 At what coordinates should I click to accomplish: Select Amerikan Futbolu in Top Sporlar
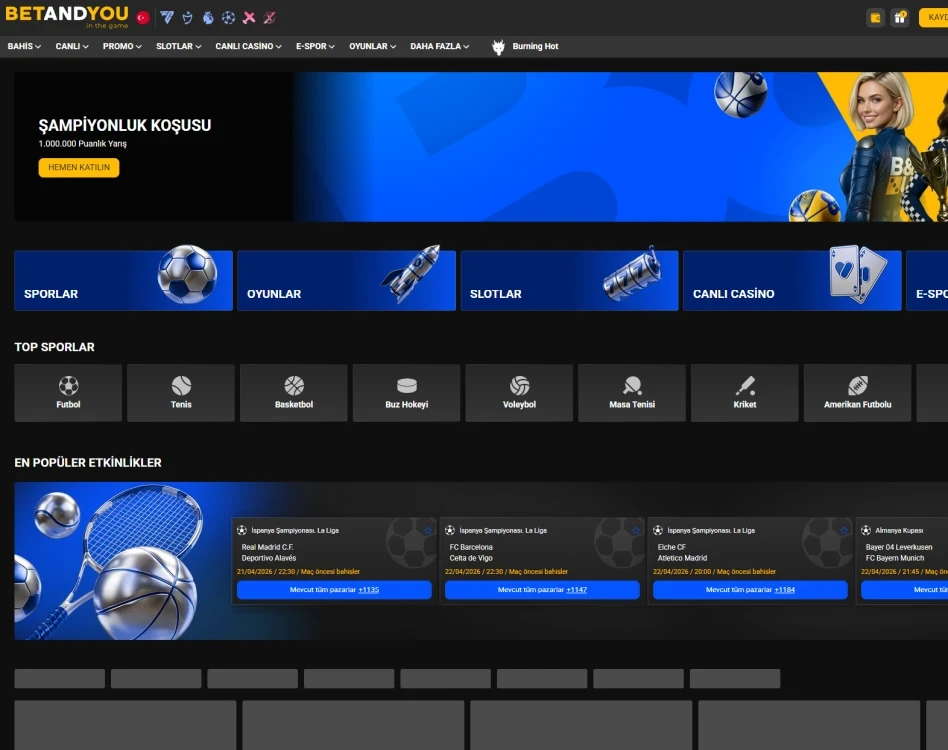(857, 393)
